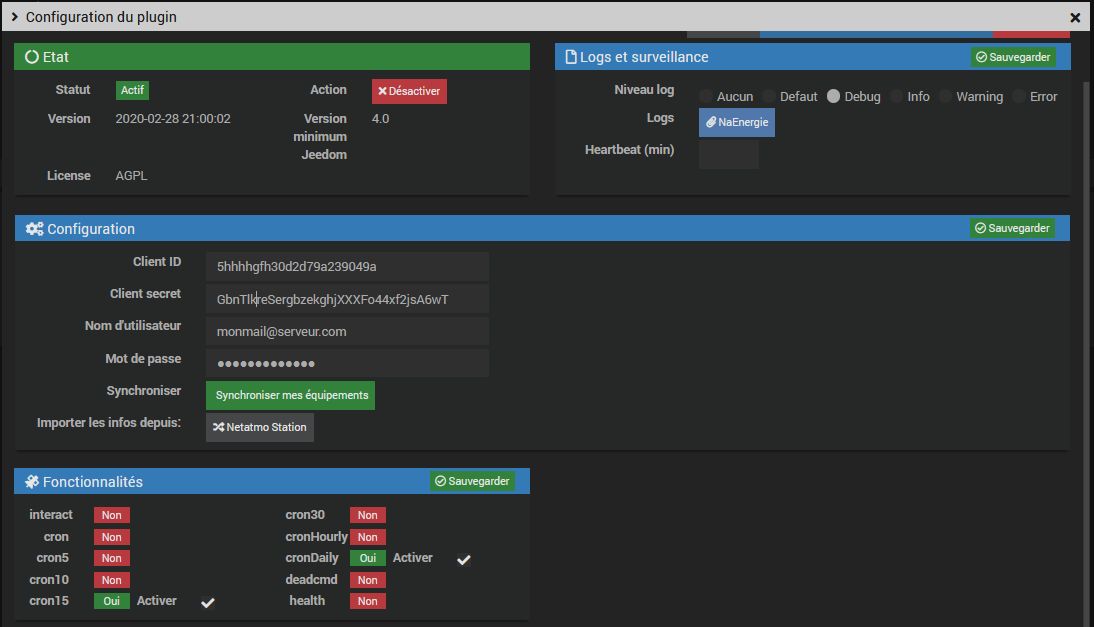Click Sauvegarder in the Fonctionnalités panel
Screen dimensions: 1094x627
pos(472,481)
